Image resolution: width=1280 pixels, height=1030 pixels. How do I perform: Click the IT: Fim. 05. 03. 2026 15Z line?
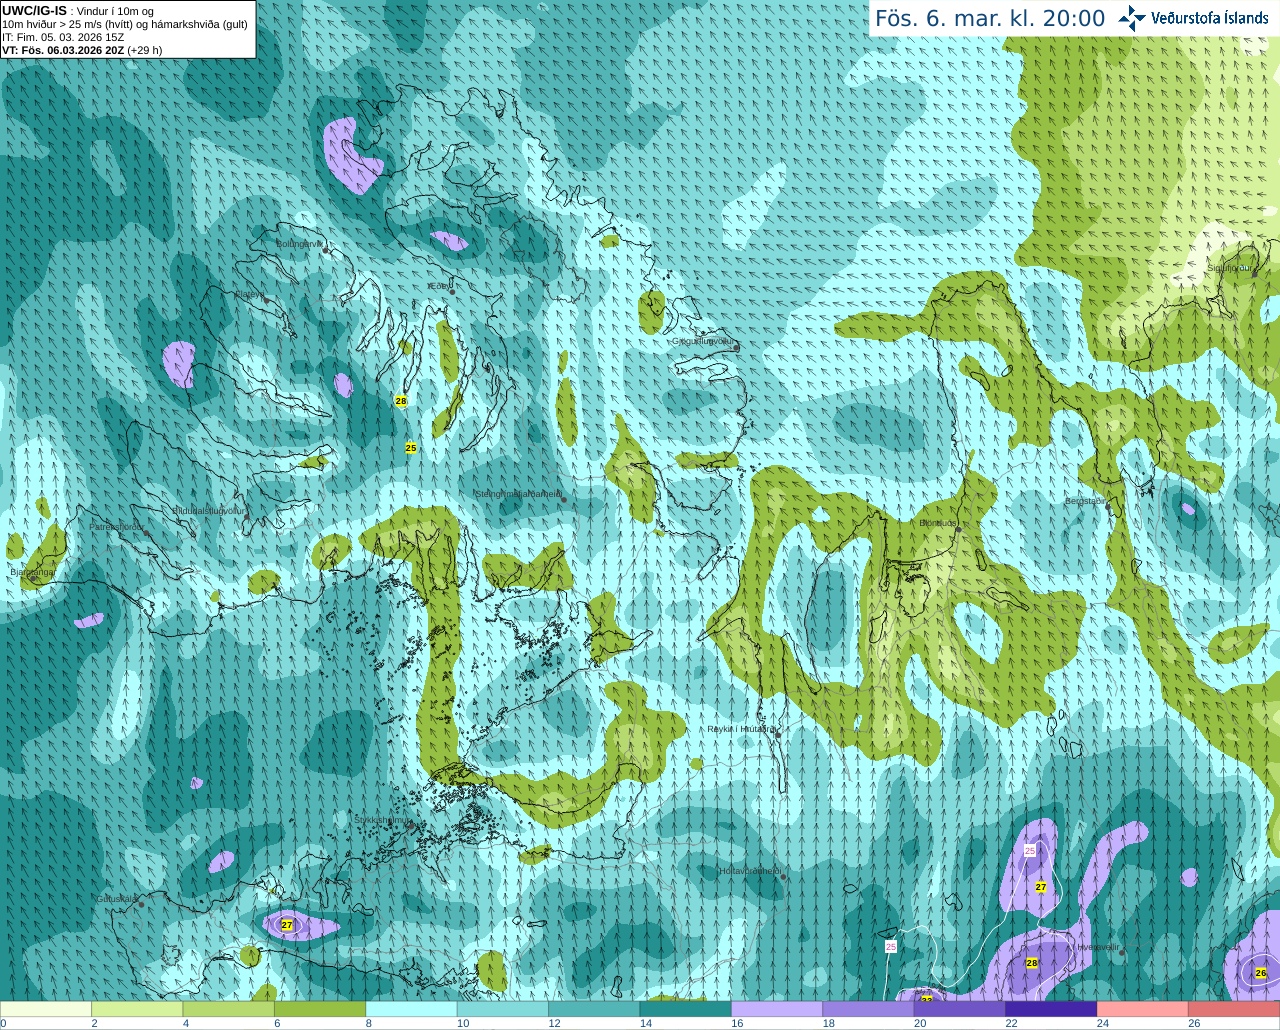(x=63, y=37)
